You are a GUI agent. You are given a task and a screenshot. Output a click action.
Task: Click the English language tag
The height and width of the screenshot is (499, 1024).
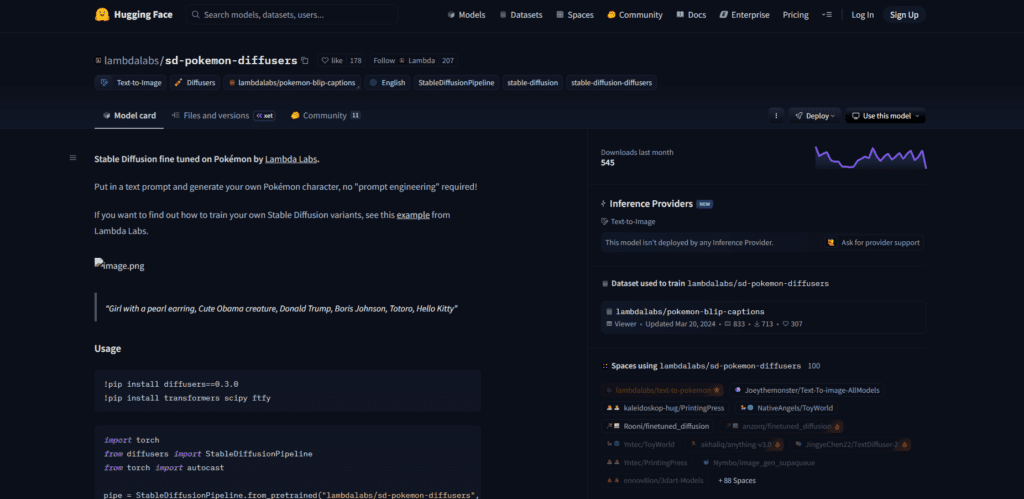tap(387, 82)
